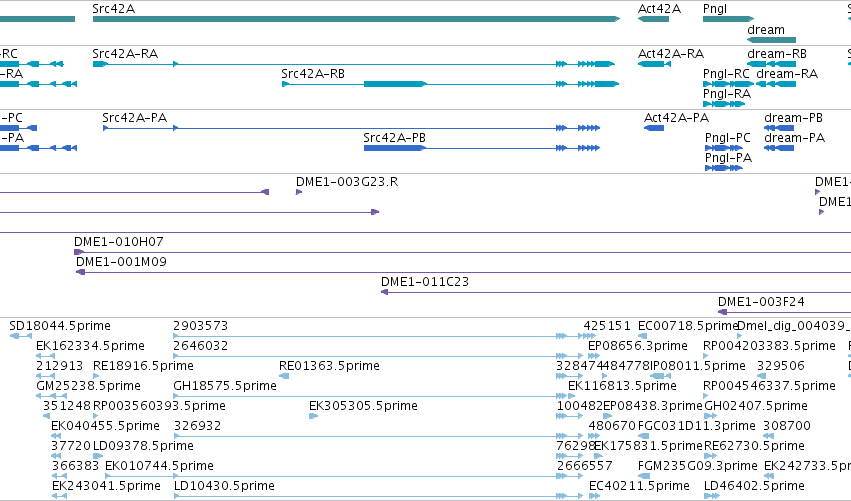Image resolution: width=851 pixels, height=501 pixels.
Task: Select the RE62730.5prime EST label
Action: click(754, 446)
